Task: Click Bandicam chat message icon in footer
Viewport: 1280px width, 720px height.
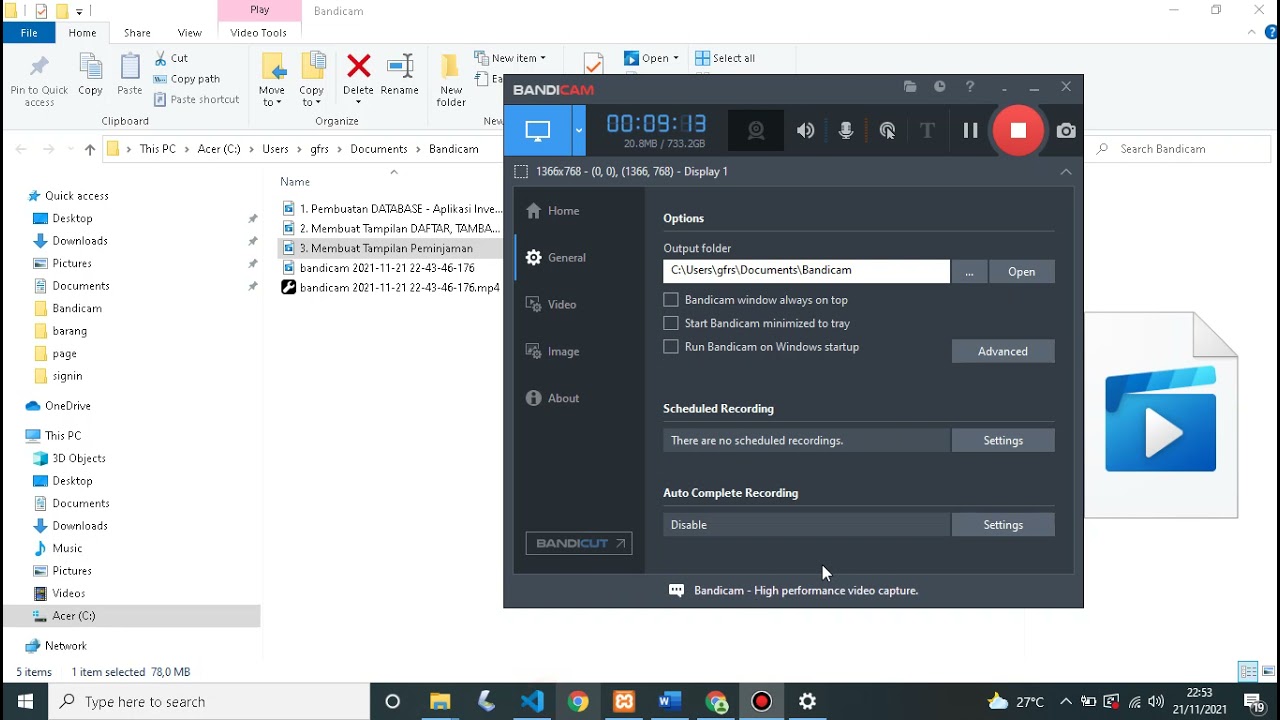Action: [676, 591]
